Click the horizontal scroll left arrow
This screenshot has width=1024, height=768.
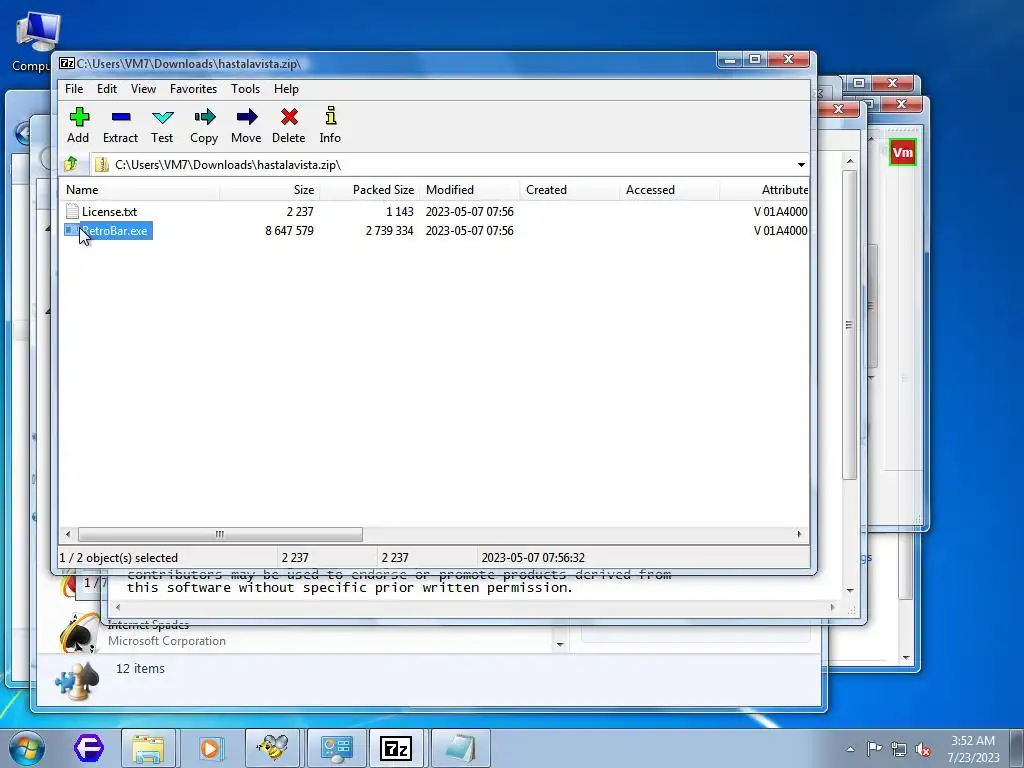tap(68, 534)
